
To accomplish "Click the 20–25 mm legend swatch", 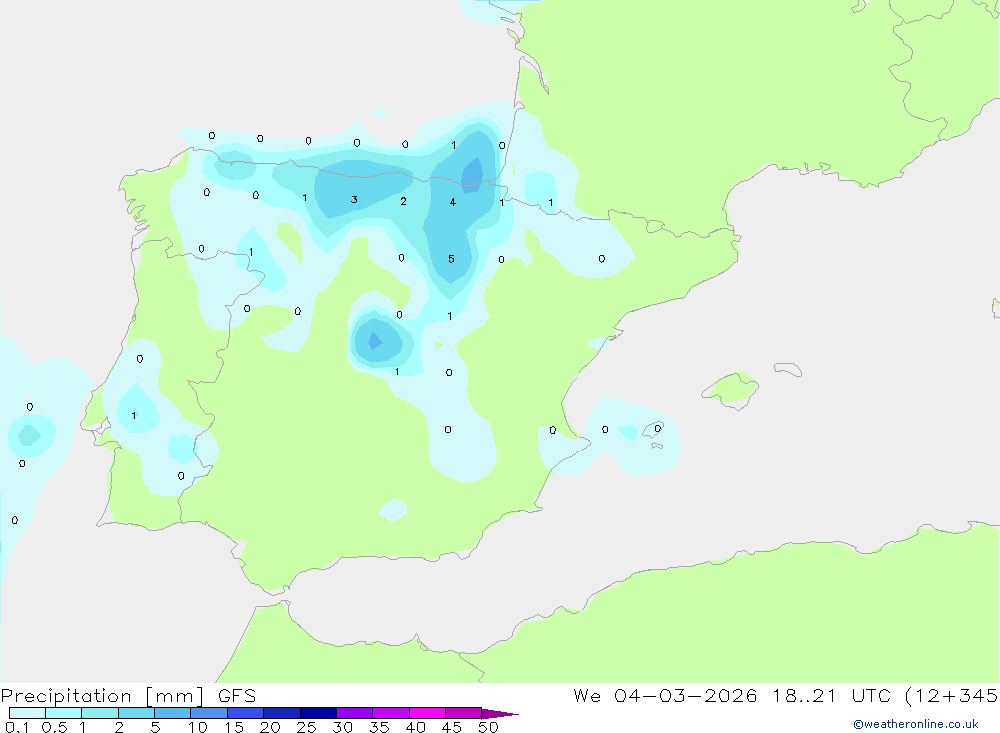I will click(281, 713).
